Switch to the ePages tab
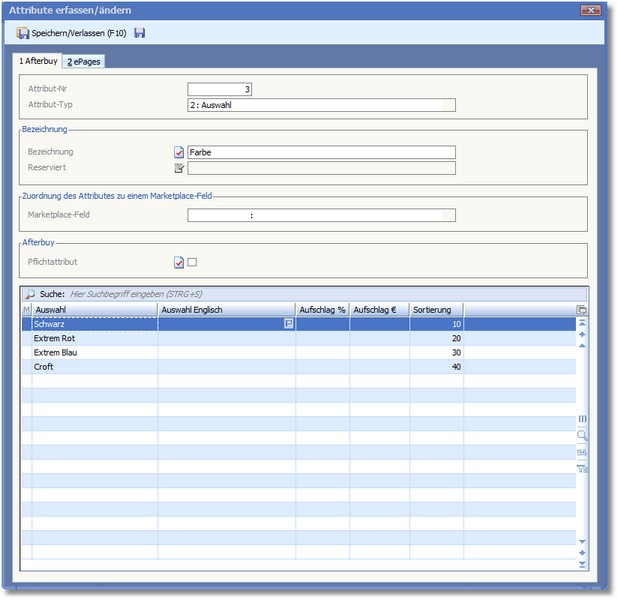This screenshot has width=618, height=600. (x=84, y=62)
